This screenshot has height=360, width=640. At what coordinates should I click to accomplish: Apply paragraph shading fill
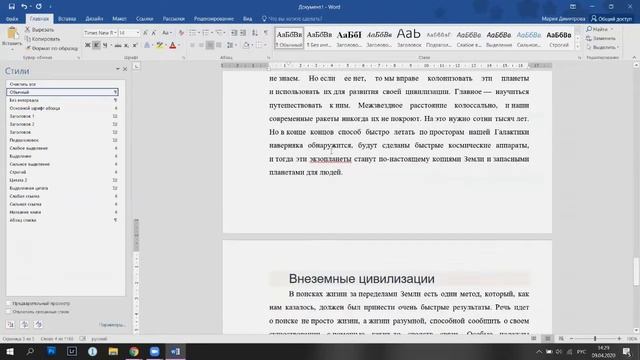(x=246, y=45)
